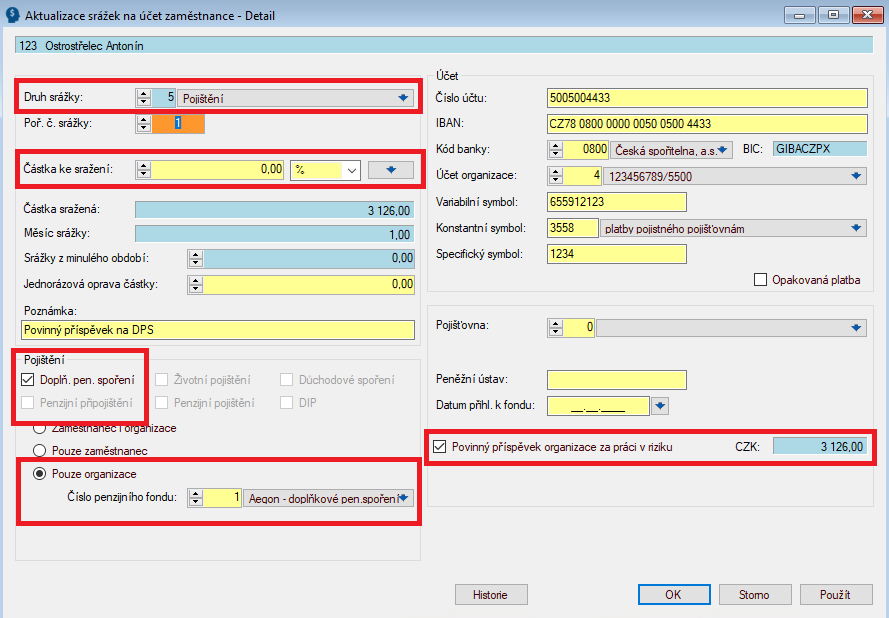This screenshot has width=889, height=618.
Task: Click the Historie button
Action: (489, 594)
